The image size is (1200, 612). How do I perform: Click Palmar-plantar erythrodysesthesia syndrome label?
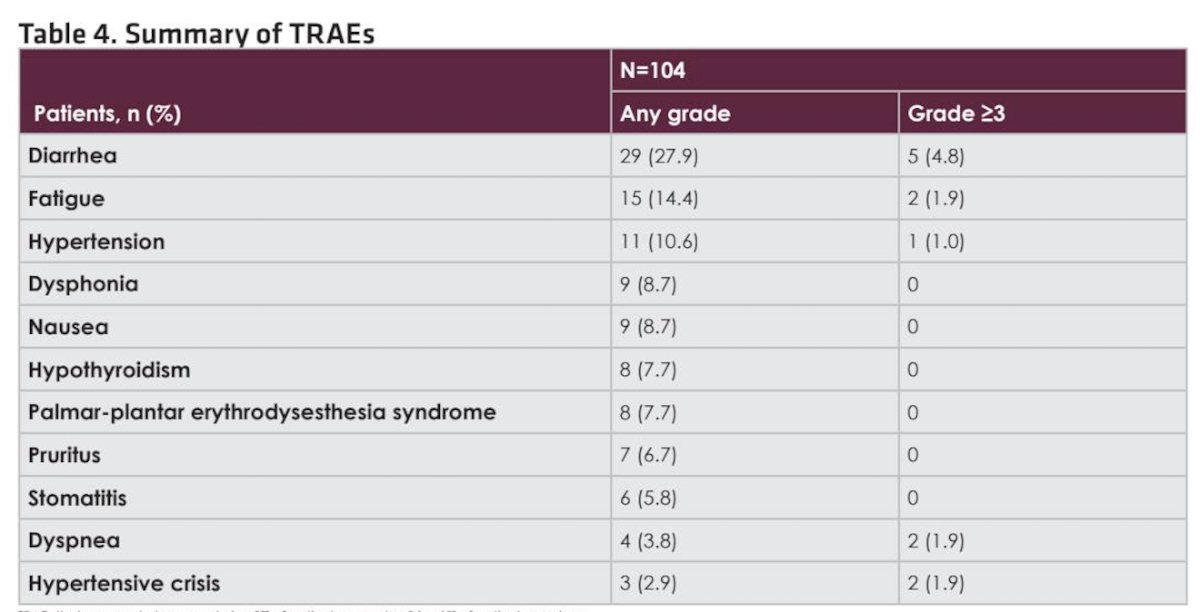coord(262,412)
